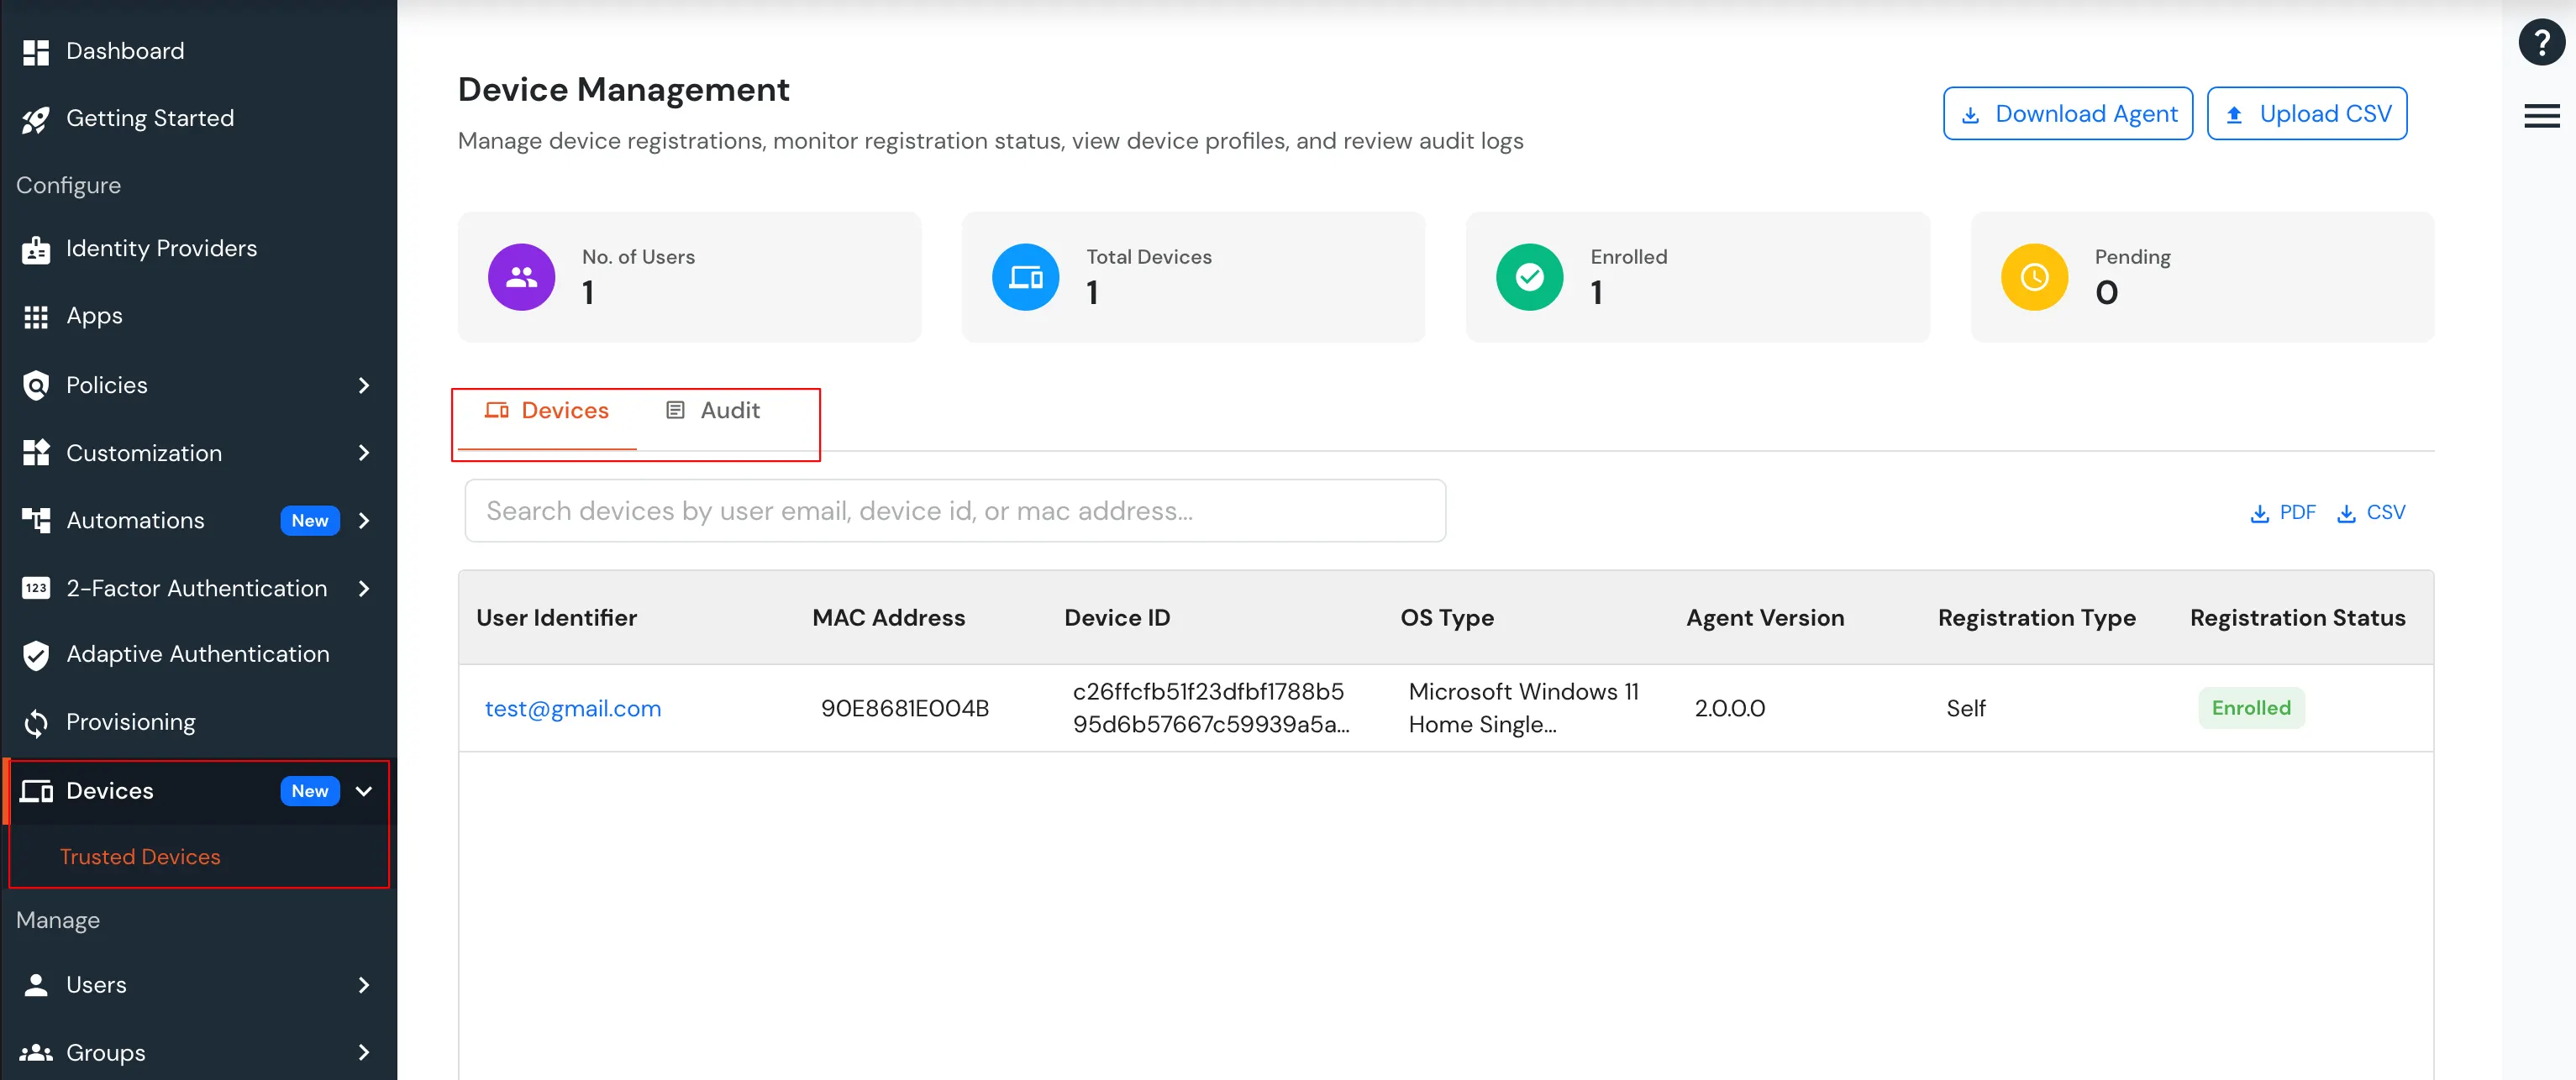Open the 2-Factor Authentication section
The image size is (2576, 1080).
click(x=196, y=588)
